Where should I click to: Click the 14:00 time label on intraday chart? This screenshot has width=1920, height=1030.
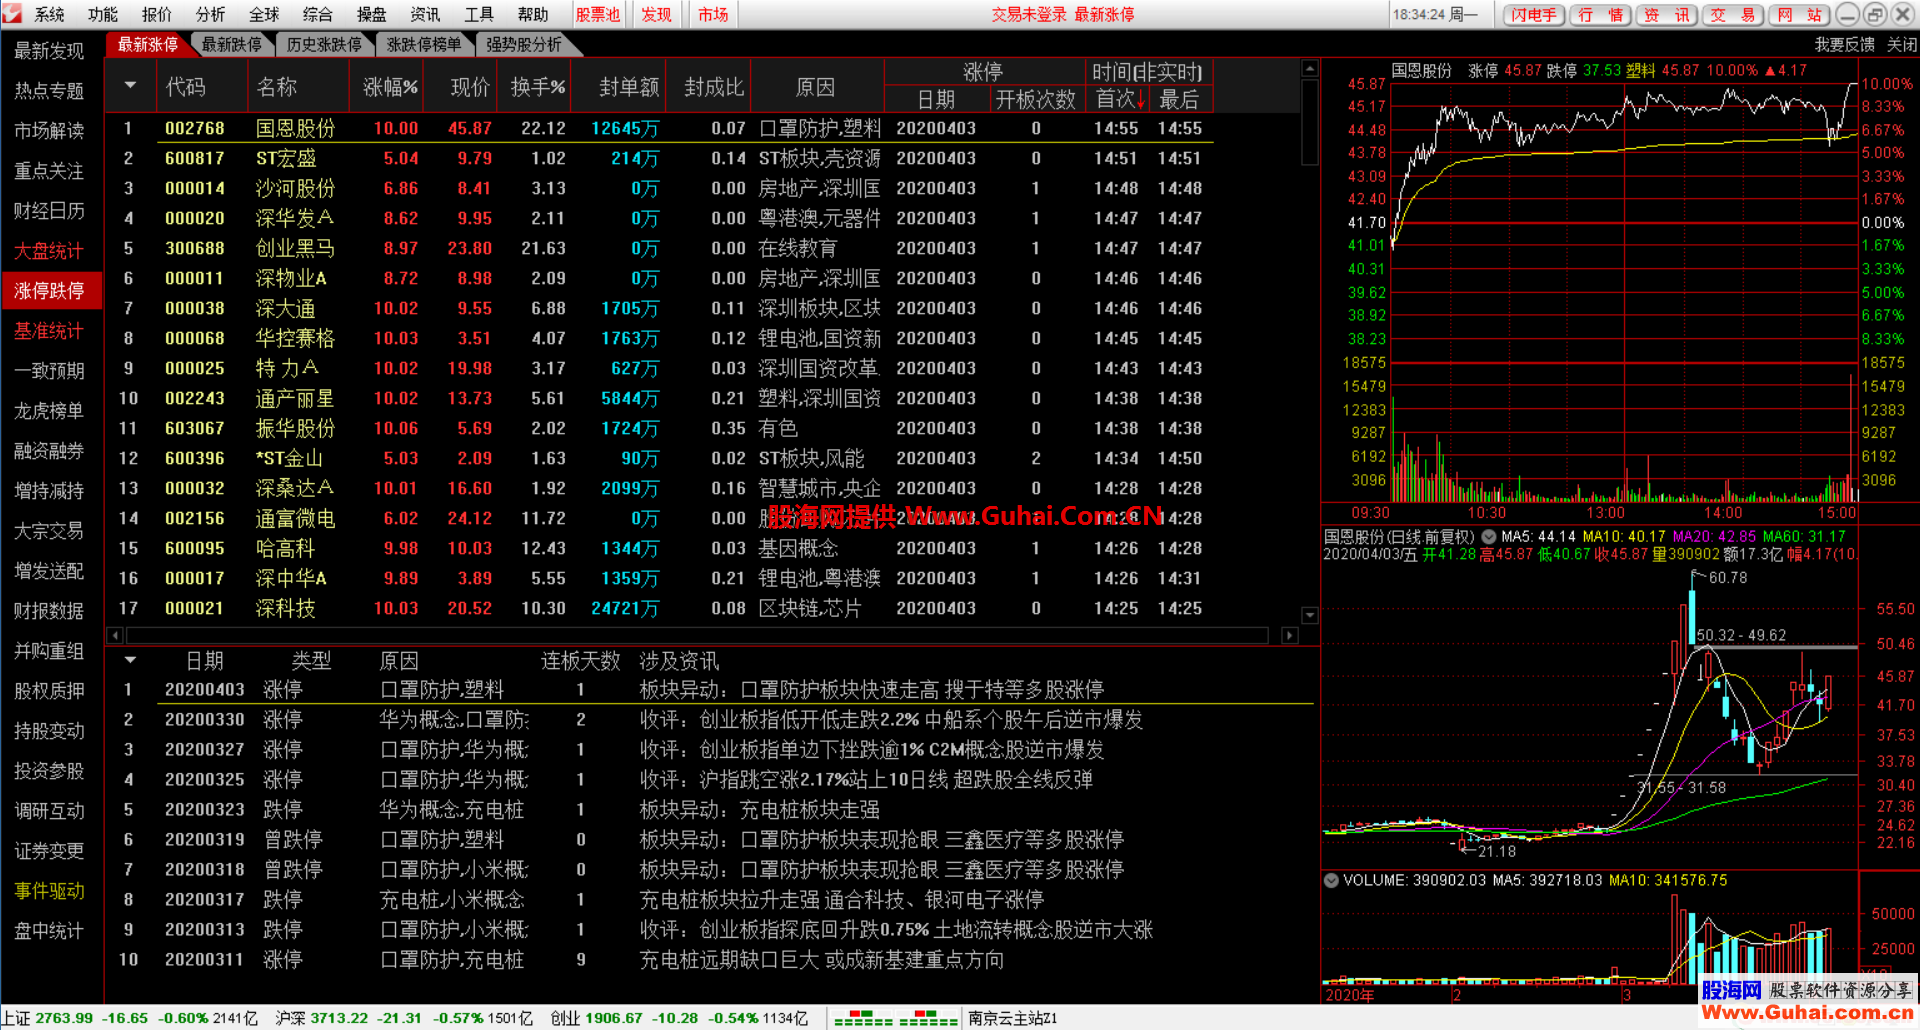coord(1723,513)
